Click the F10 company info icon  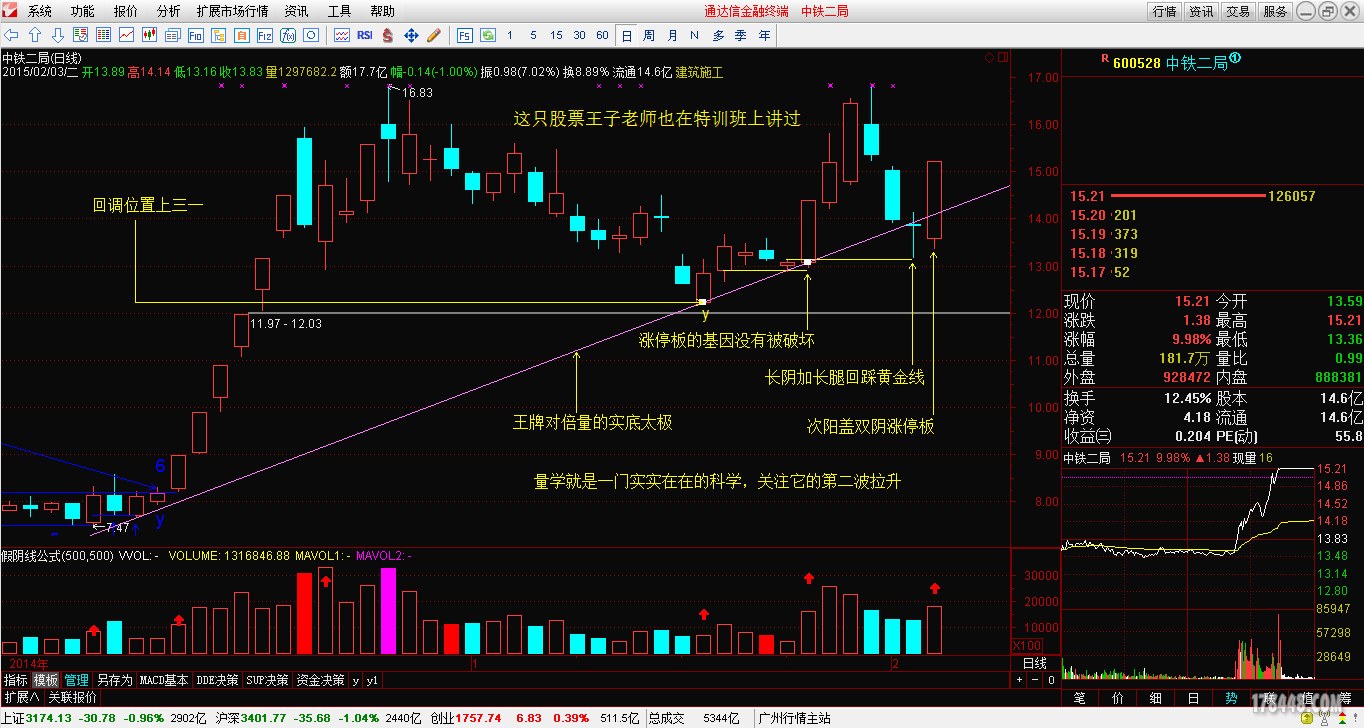[x=195, y=35]
